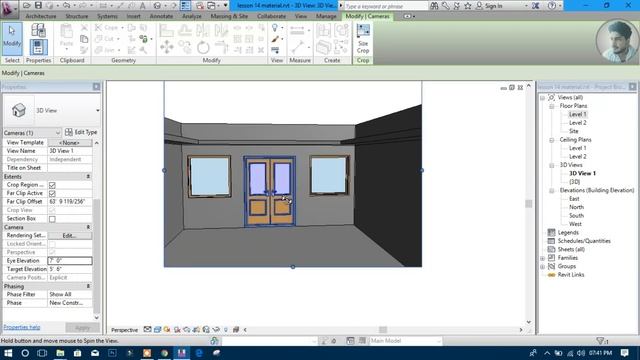Open visual style icon in view control bar
Image resolution: width=640 pixels, height=360 pixels.
157,329
